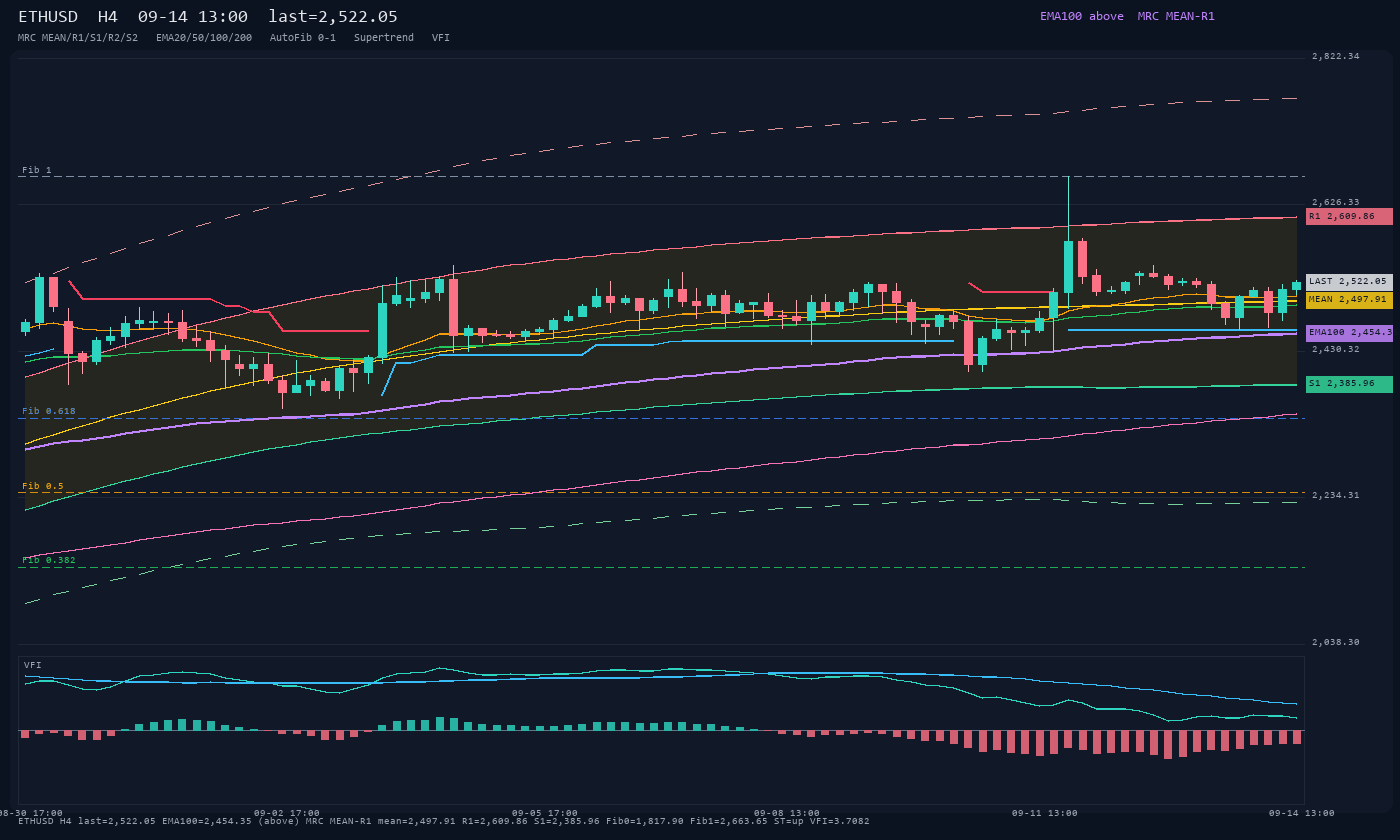Click the last=2,522.05 header value
Image resolution: width=1400 pixels, height=840 pixels.
[333, 16]
